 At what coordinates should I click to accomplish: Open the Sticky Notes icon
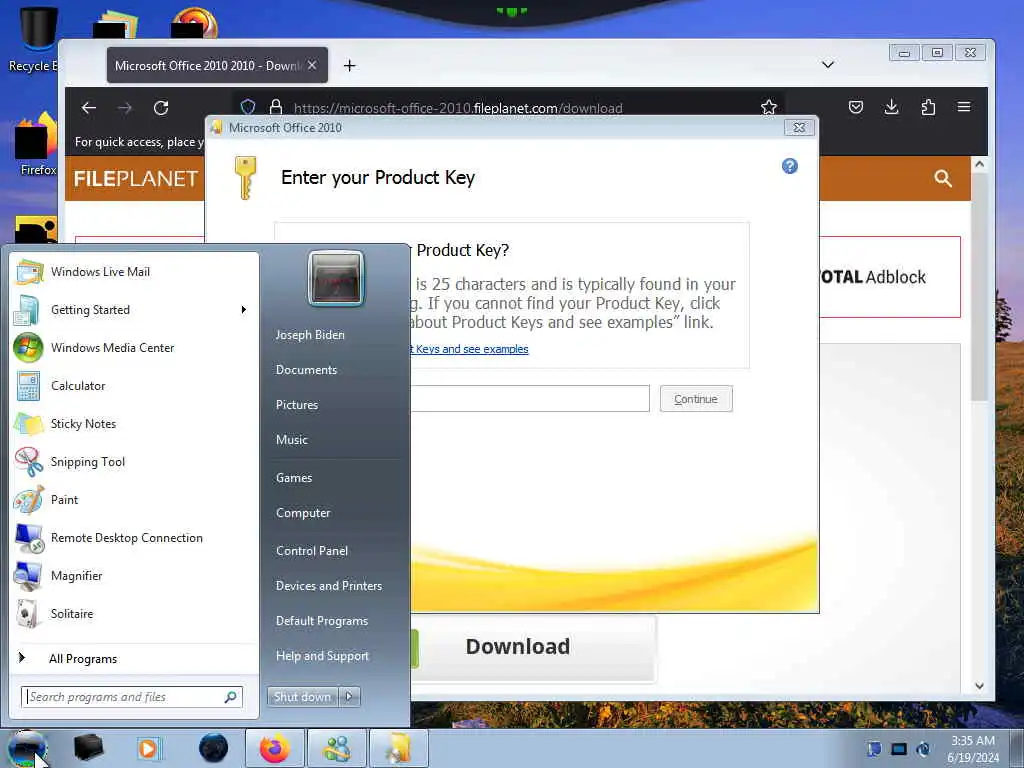point(28,424)
